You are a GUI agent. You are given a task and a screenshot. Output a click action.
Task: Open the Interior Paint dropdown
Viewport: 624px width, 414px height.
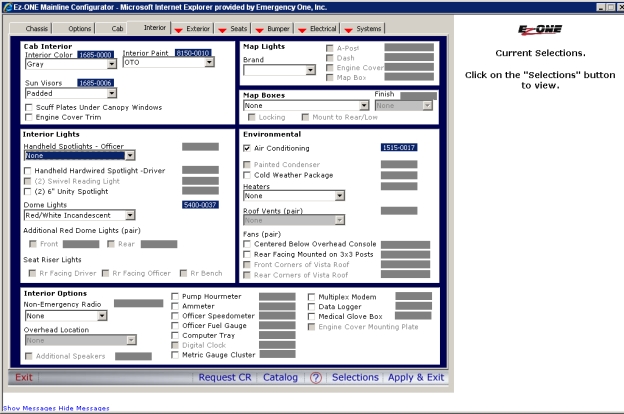(209, 62)
